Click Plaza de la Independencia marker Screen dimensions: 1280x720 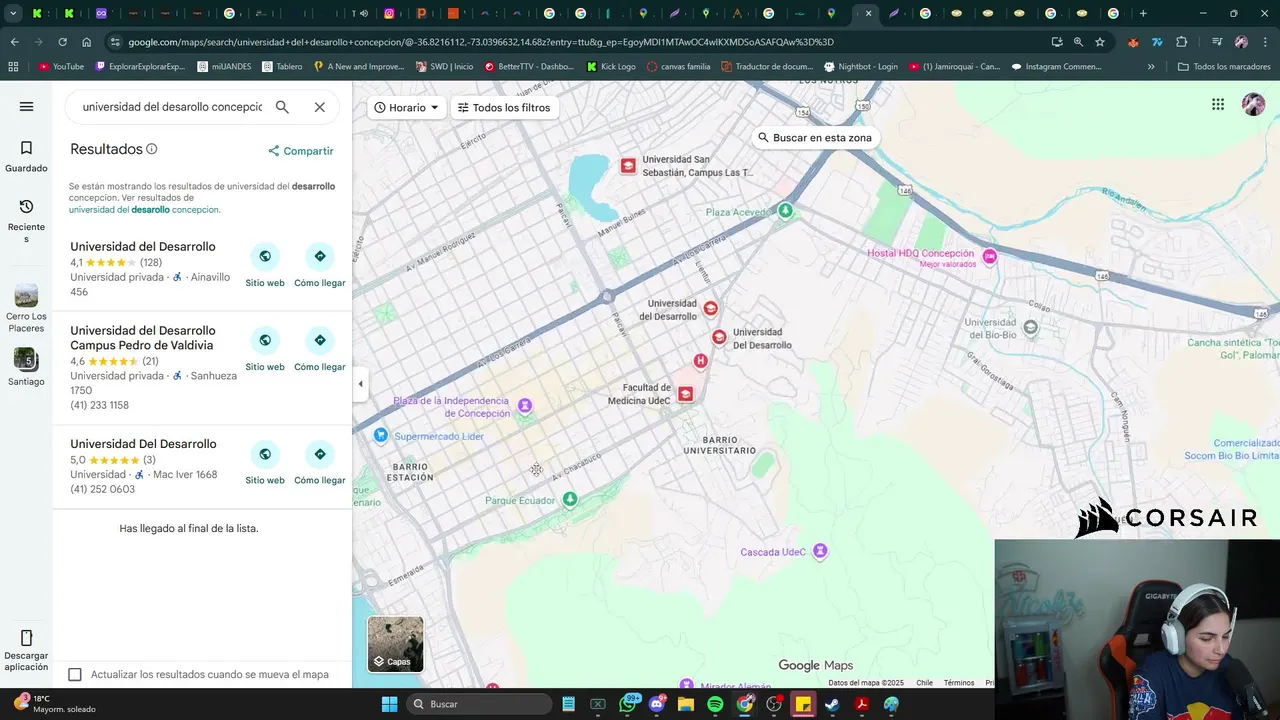(525, 405)
